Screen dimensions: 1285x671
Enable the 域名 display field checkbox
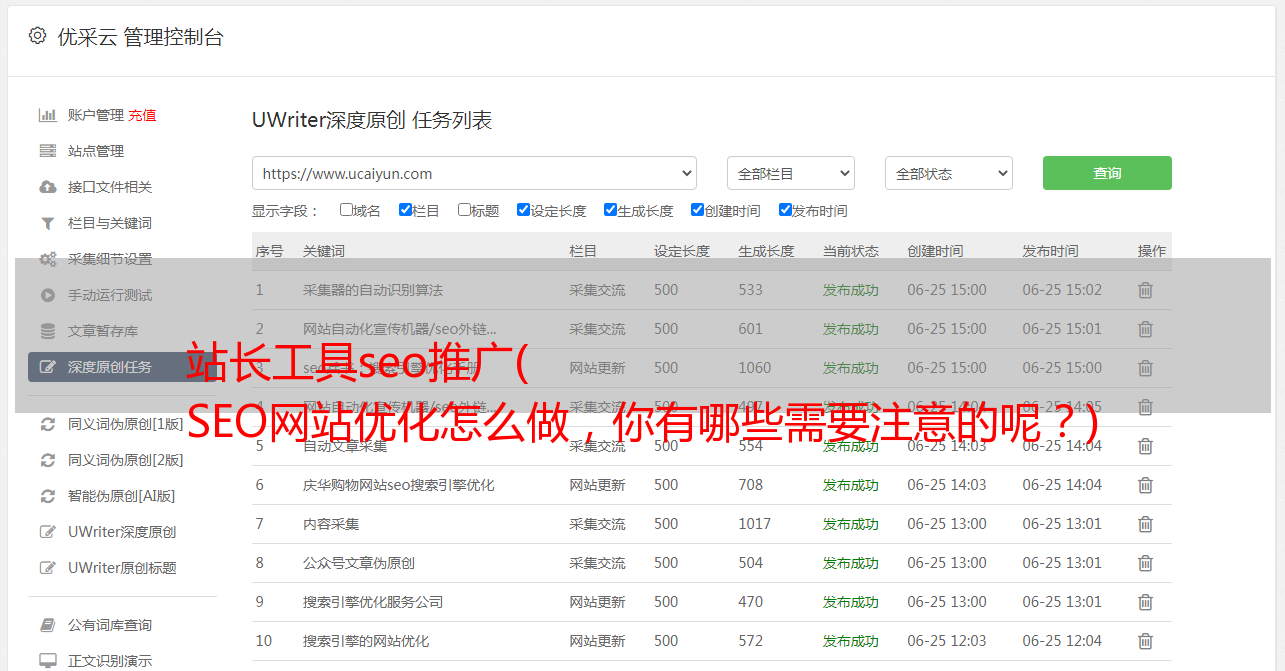[x=346, y=210]
